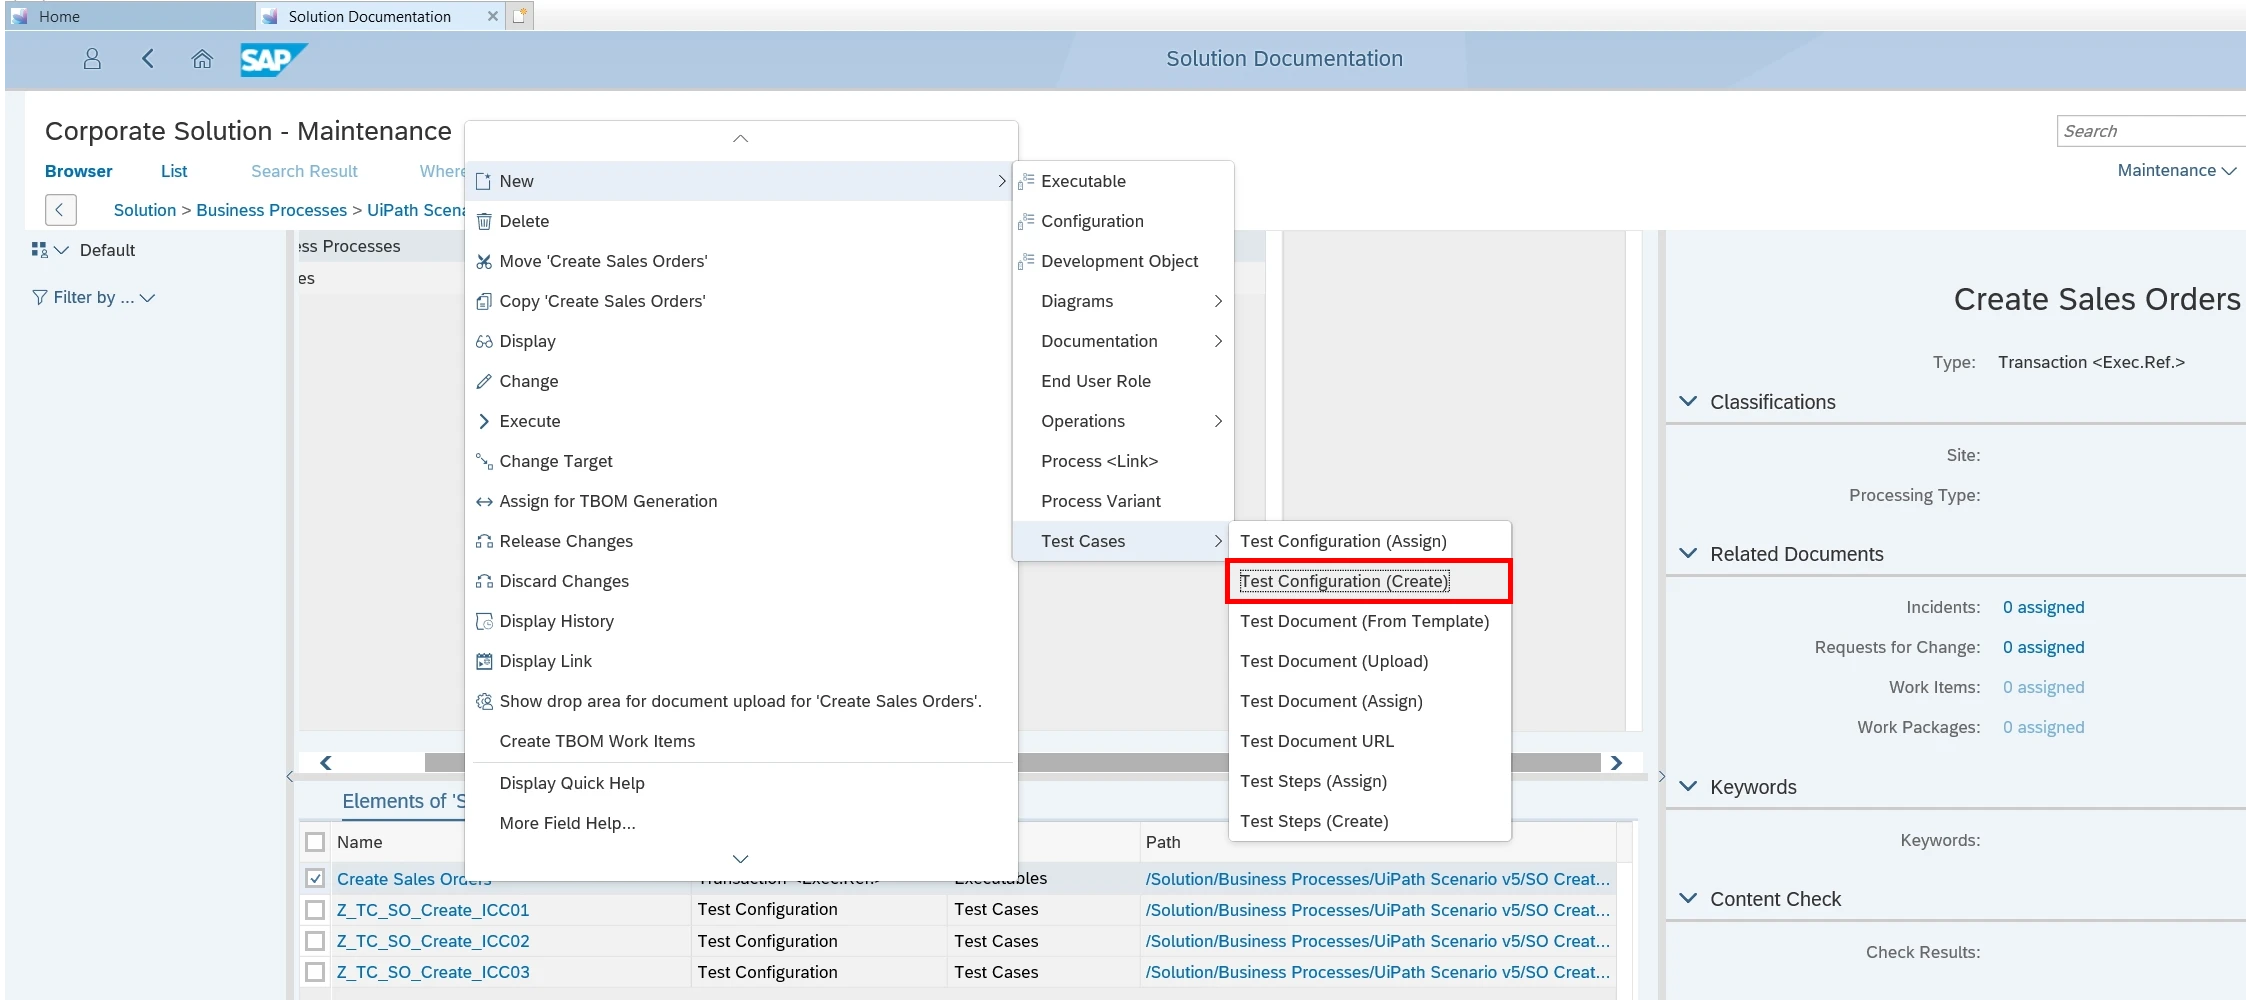Uncheck the Create Sales Orders row checkbox
Screen dimensions: 2246x1000
pos(315,878)
